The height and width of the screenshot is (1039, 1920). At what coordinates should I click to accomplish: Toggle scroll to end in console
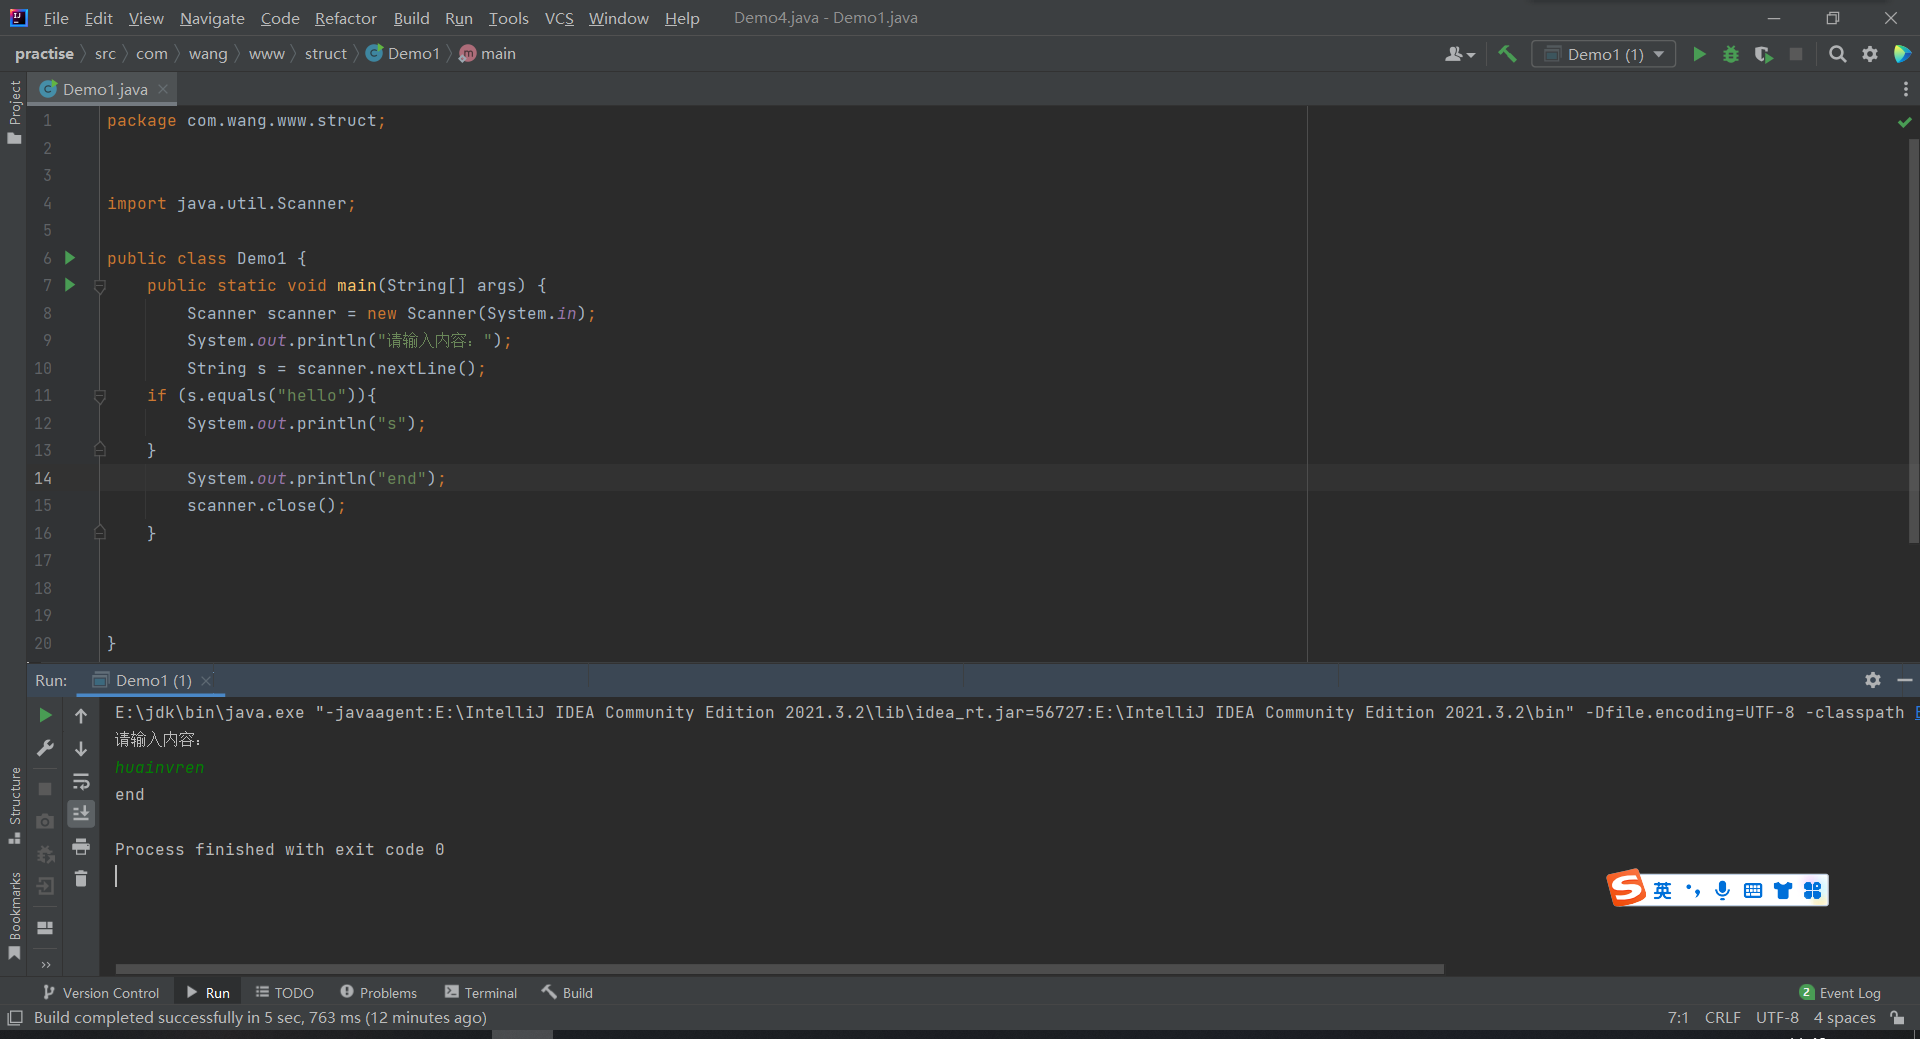pyautogui.click(x=81, y=814)
